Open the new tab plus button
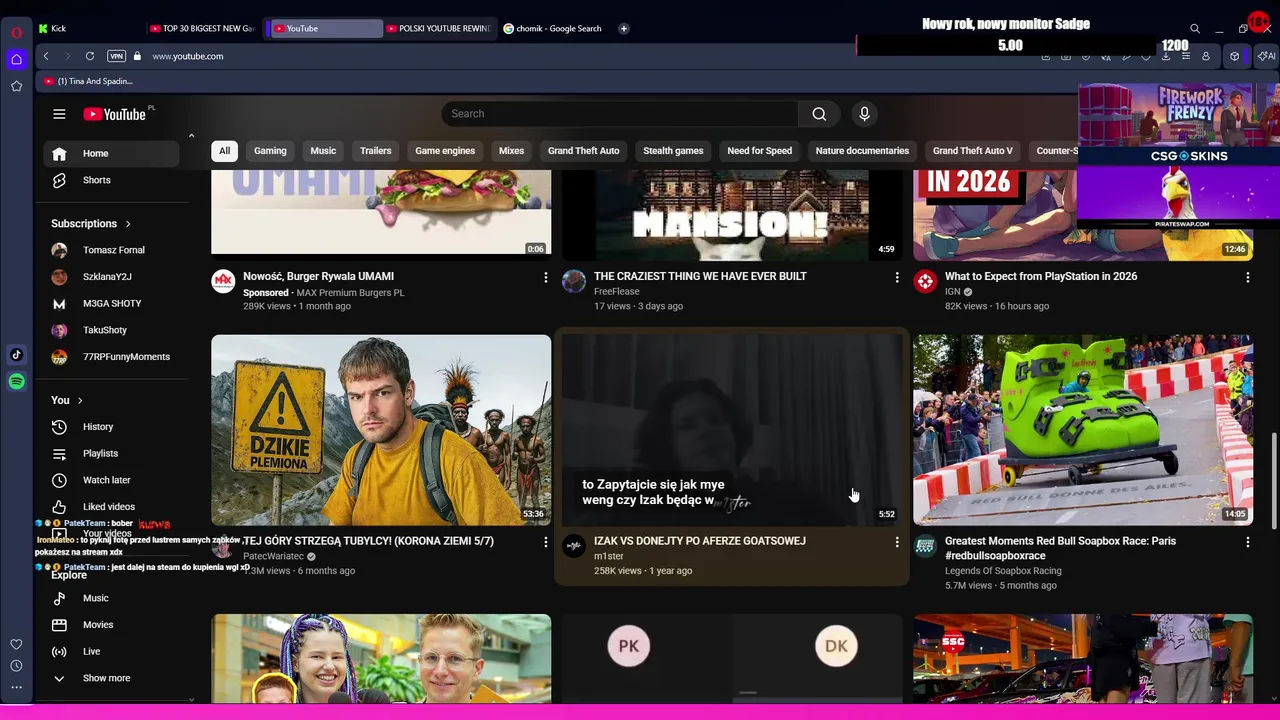This screenshot has width=1280, height=720. (624, 28)
